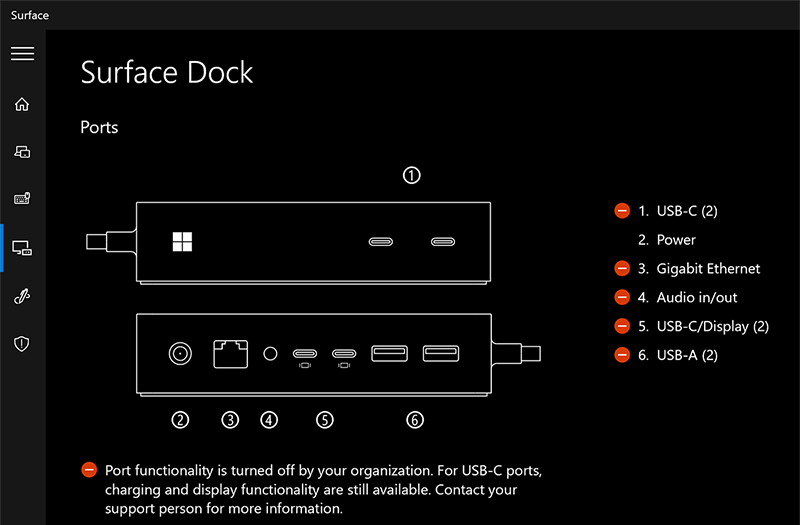Open the devices sidebar icon below Home
Screen dimensions: 800x525
coord(22,152)
